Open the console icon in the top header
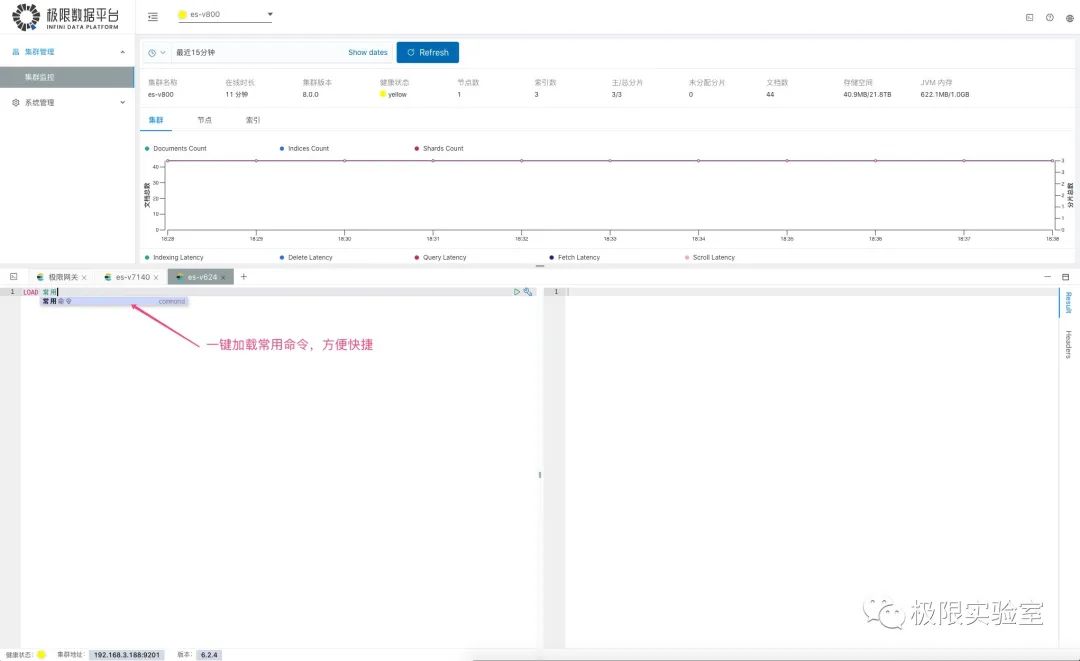The image size is (1080, 661). tap(1029, 18)
